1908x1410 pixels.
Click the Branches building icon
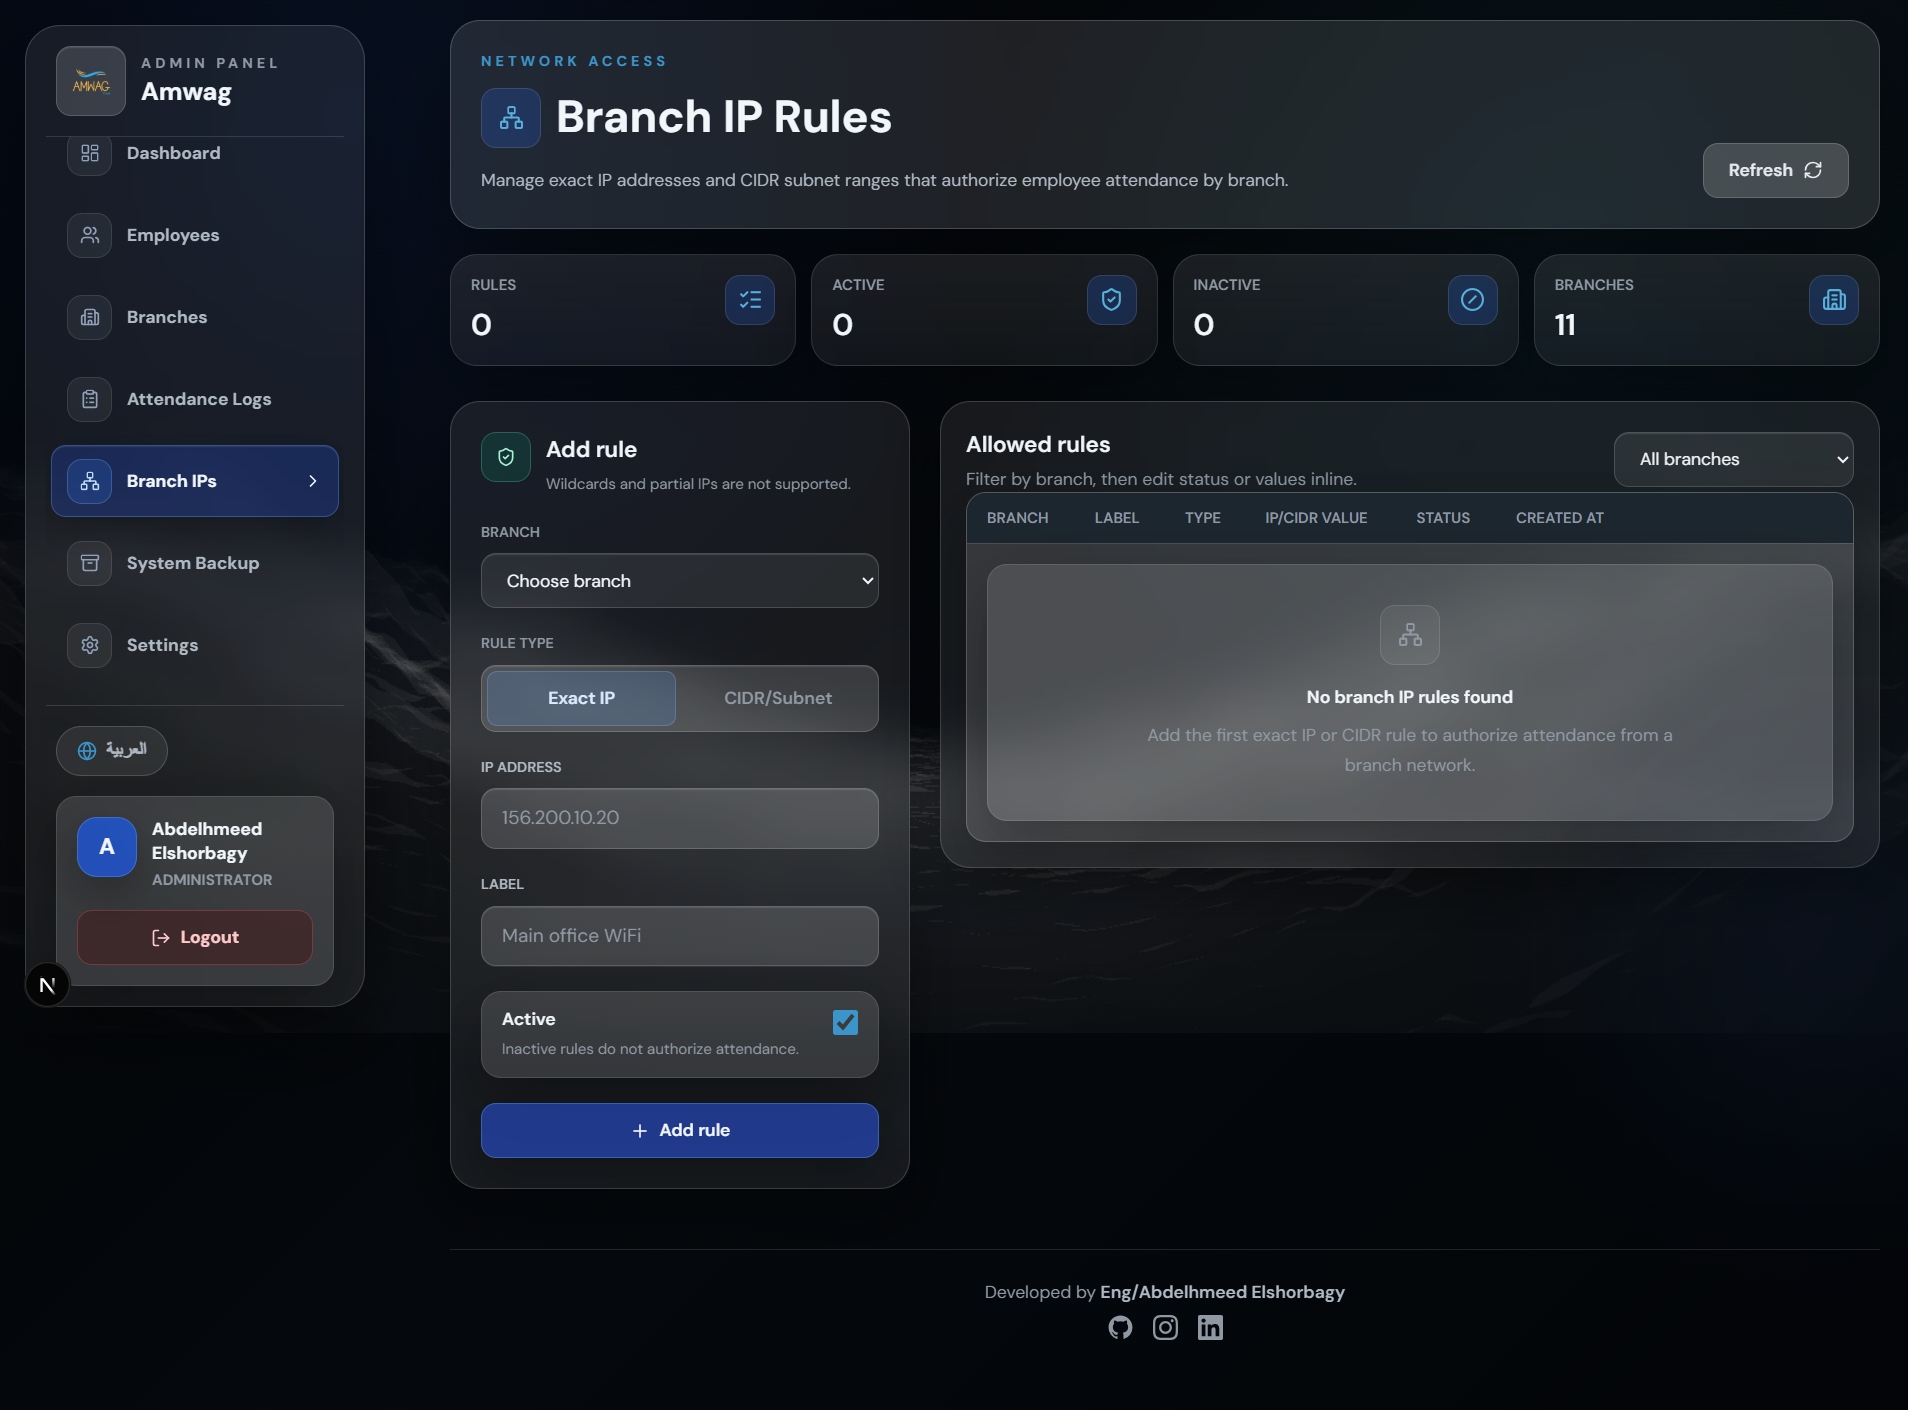click(x=90, y=317)
